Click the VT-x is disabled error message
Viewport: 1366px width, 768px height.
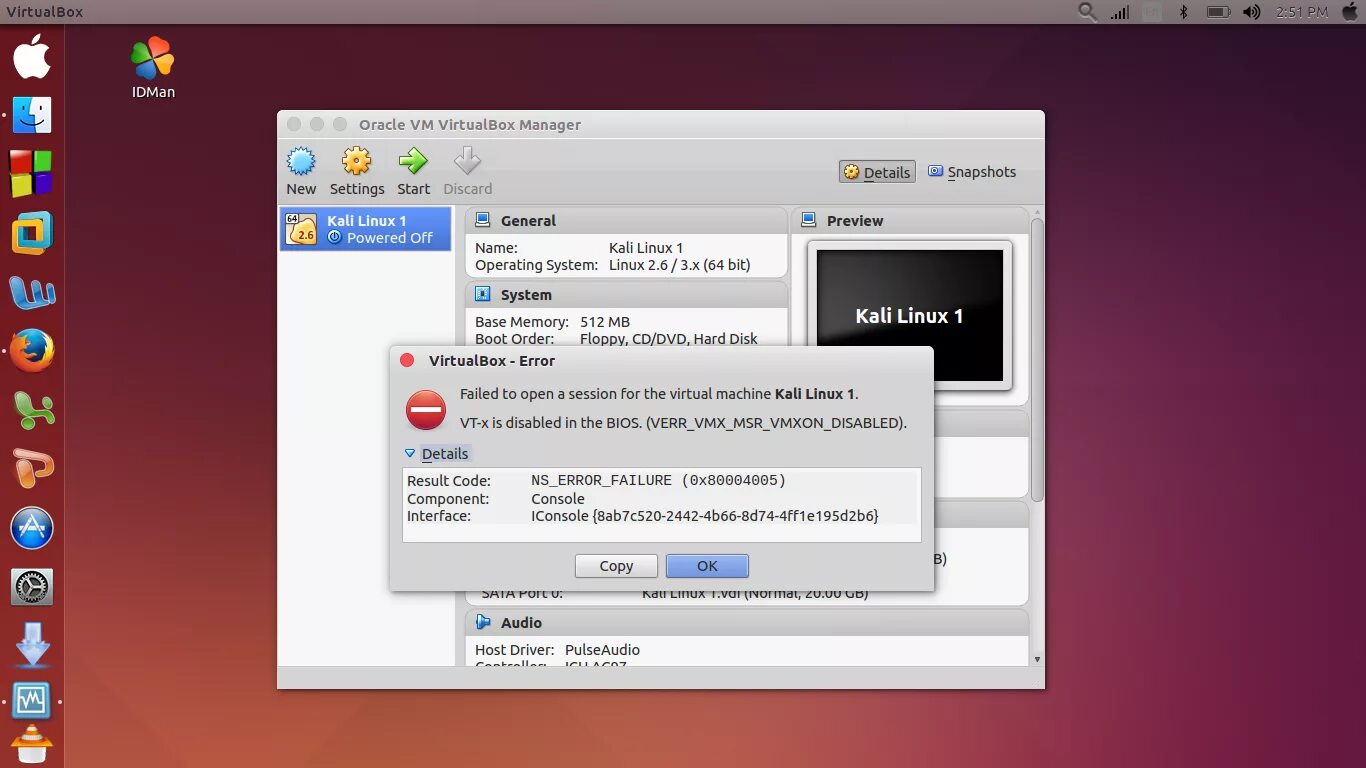(683, 422)
